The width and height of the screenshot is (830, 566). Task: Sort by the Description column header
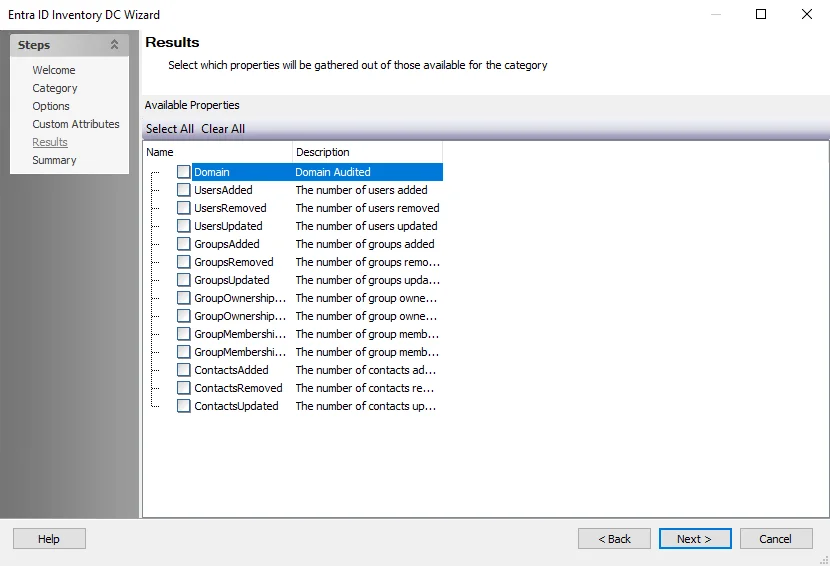point(367,152)
